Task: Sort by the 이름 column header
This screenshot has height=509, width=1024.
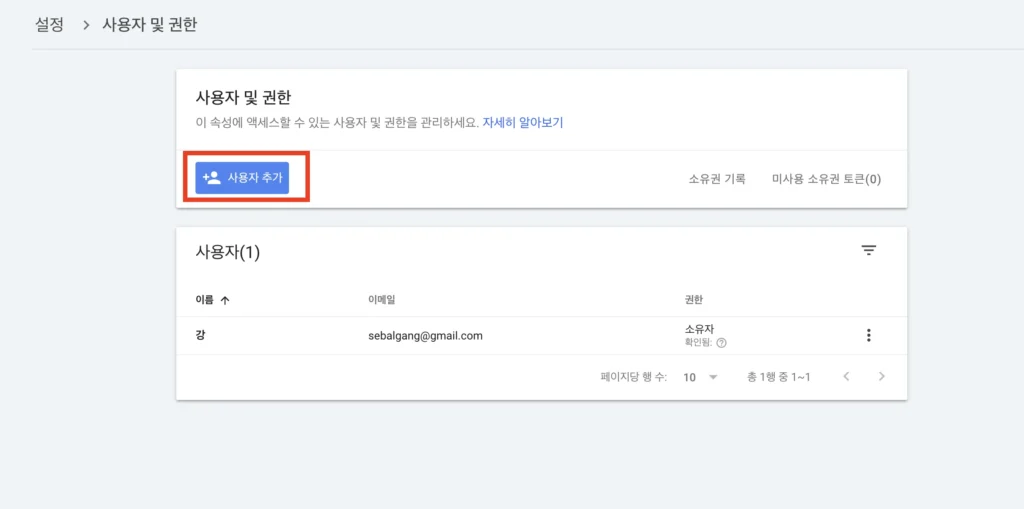Action: [213, 300]
